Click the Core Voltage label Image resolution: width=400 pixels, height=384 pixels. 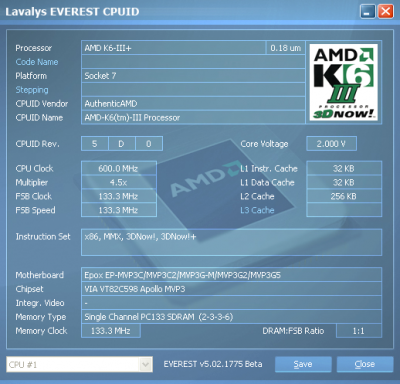pyautogui.click(x=264, y=144)
